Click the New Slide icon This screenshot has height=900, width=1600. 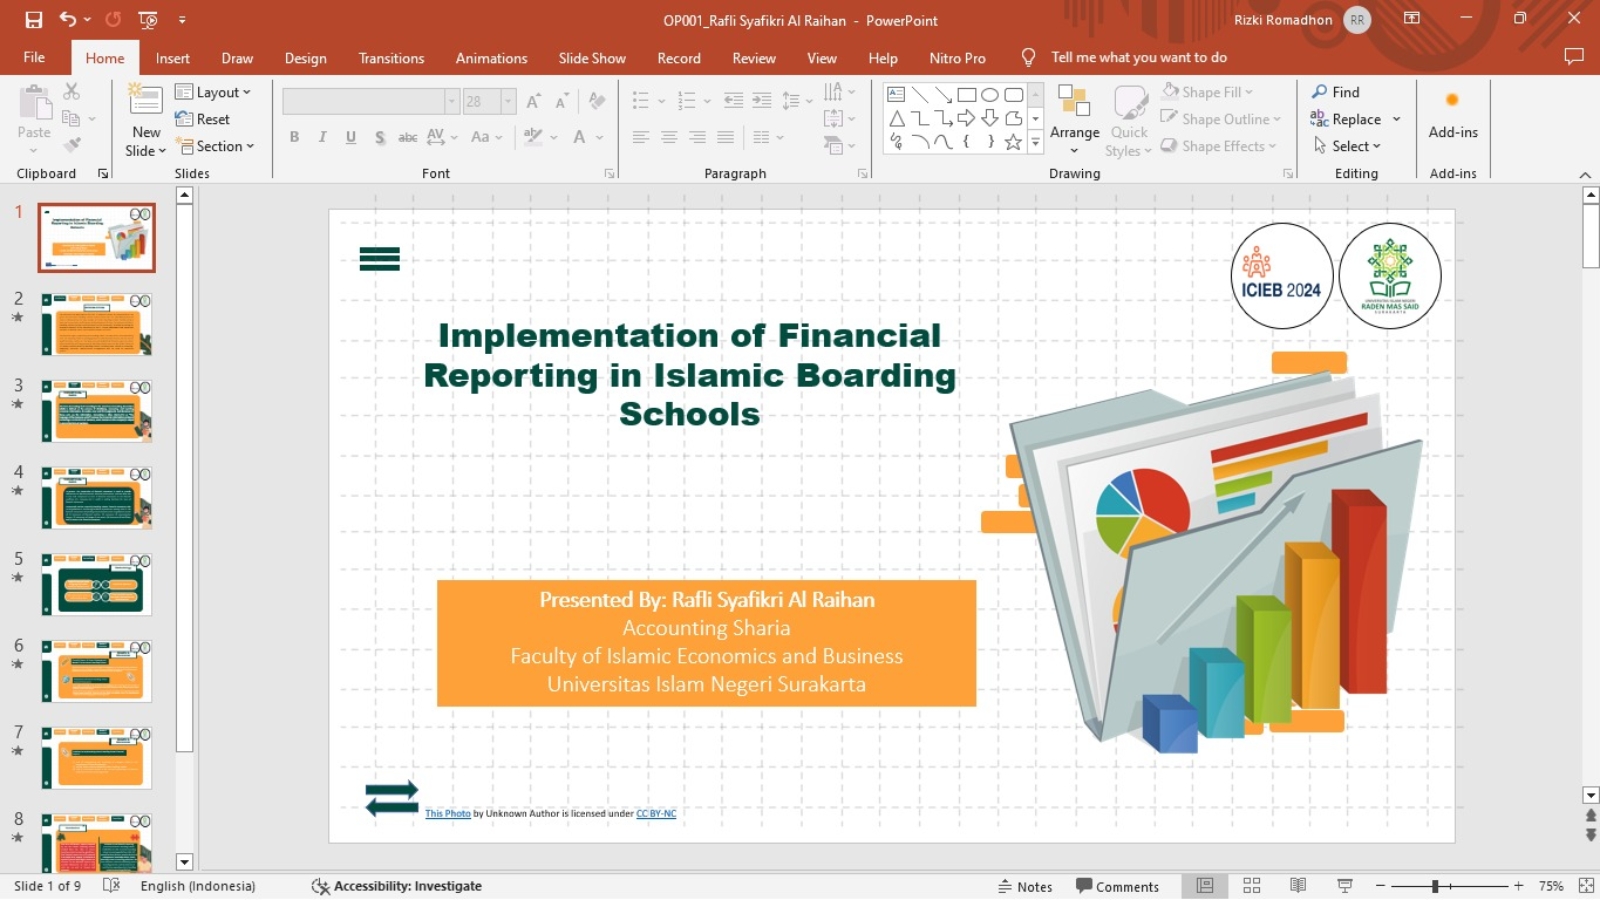145,101
